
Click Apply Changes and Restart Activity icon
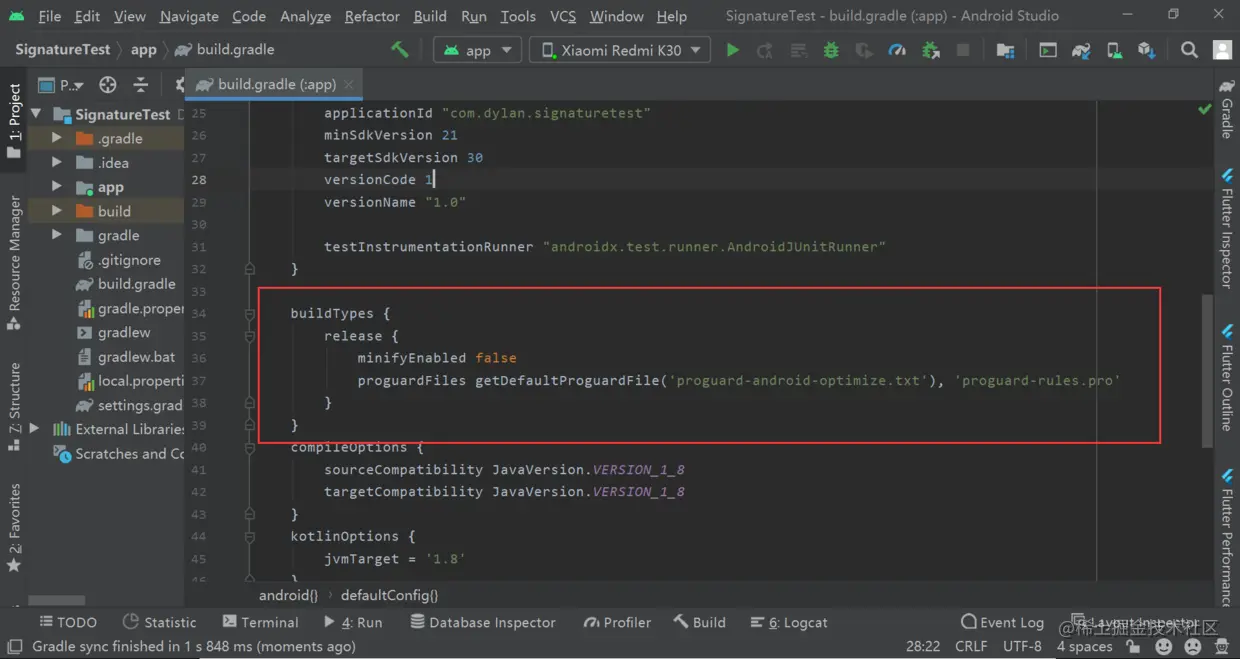tap(766, 50)
